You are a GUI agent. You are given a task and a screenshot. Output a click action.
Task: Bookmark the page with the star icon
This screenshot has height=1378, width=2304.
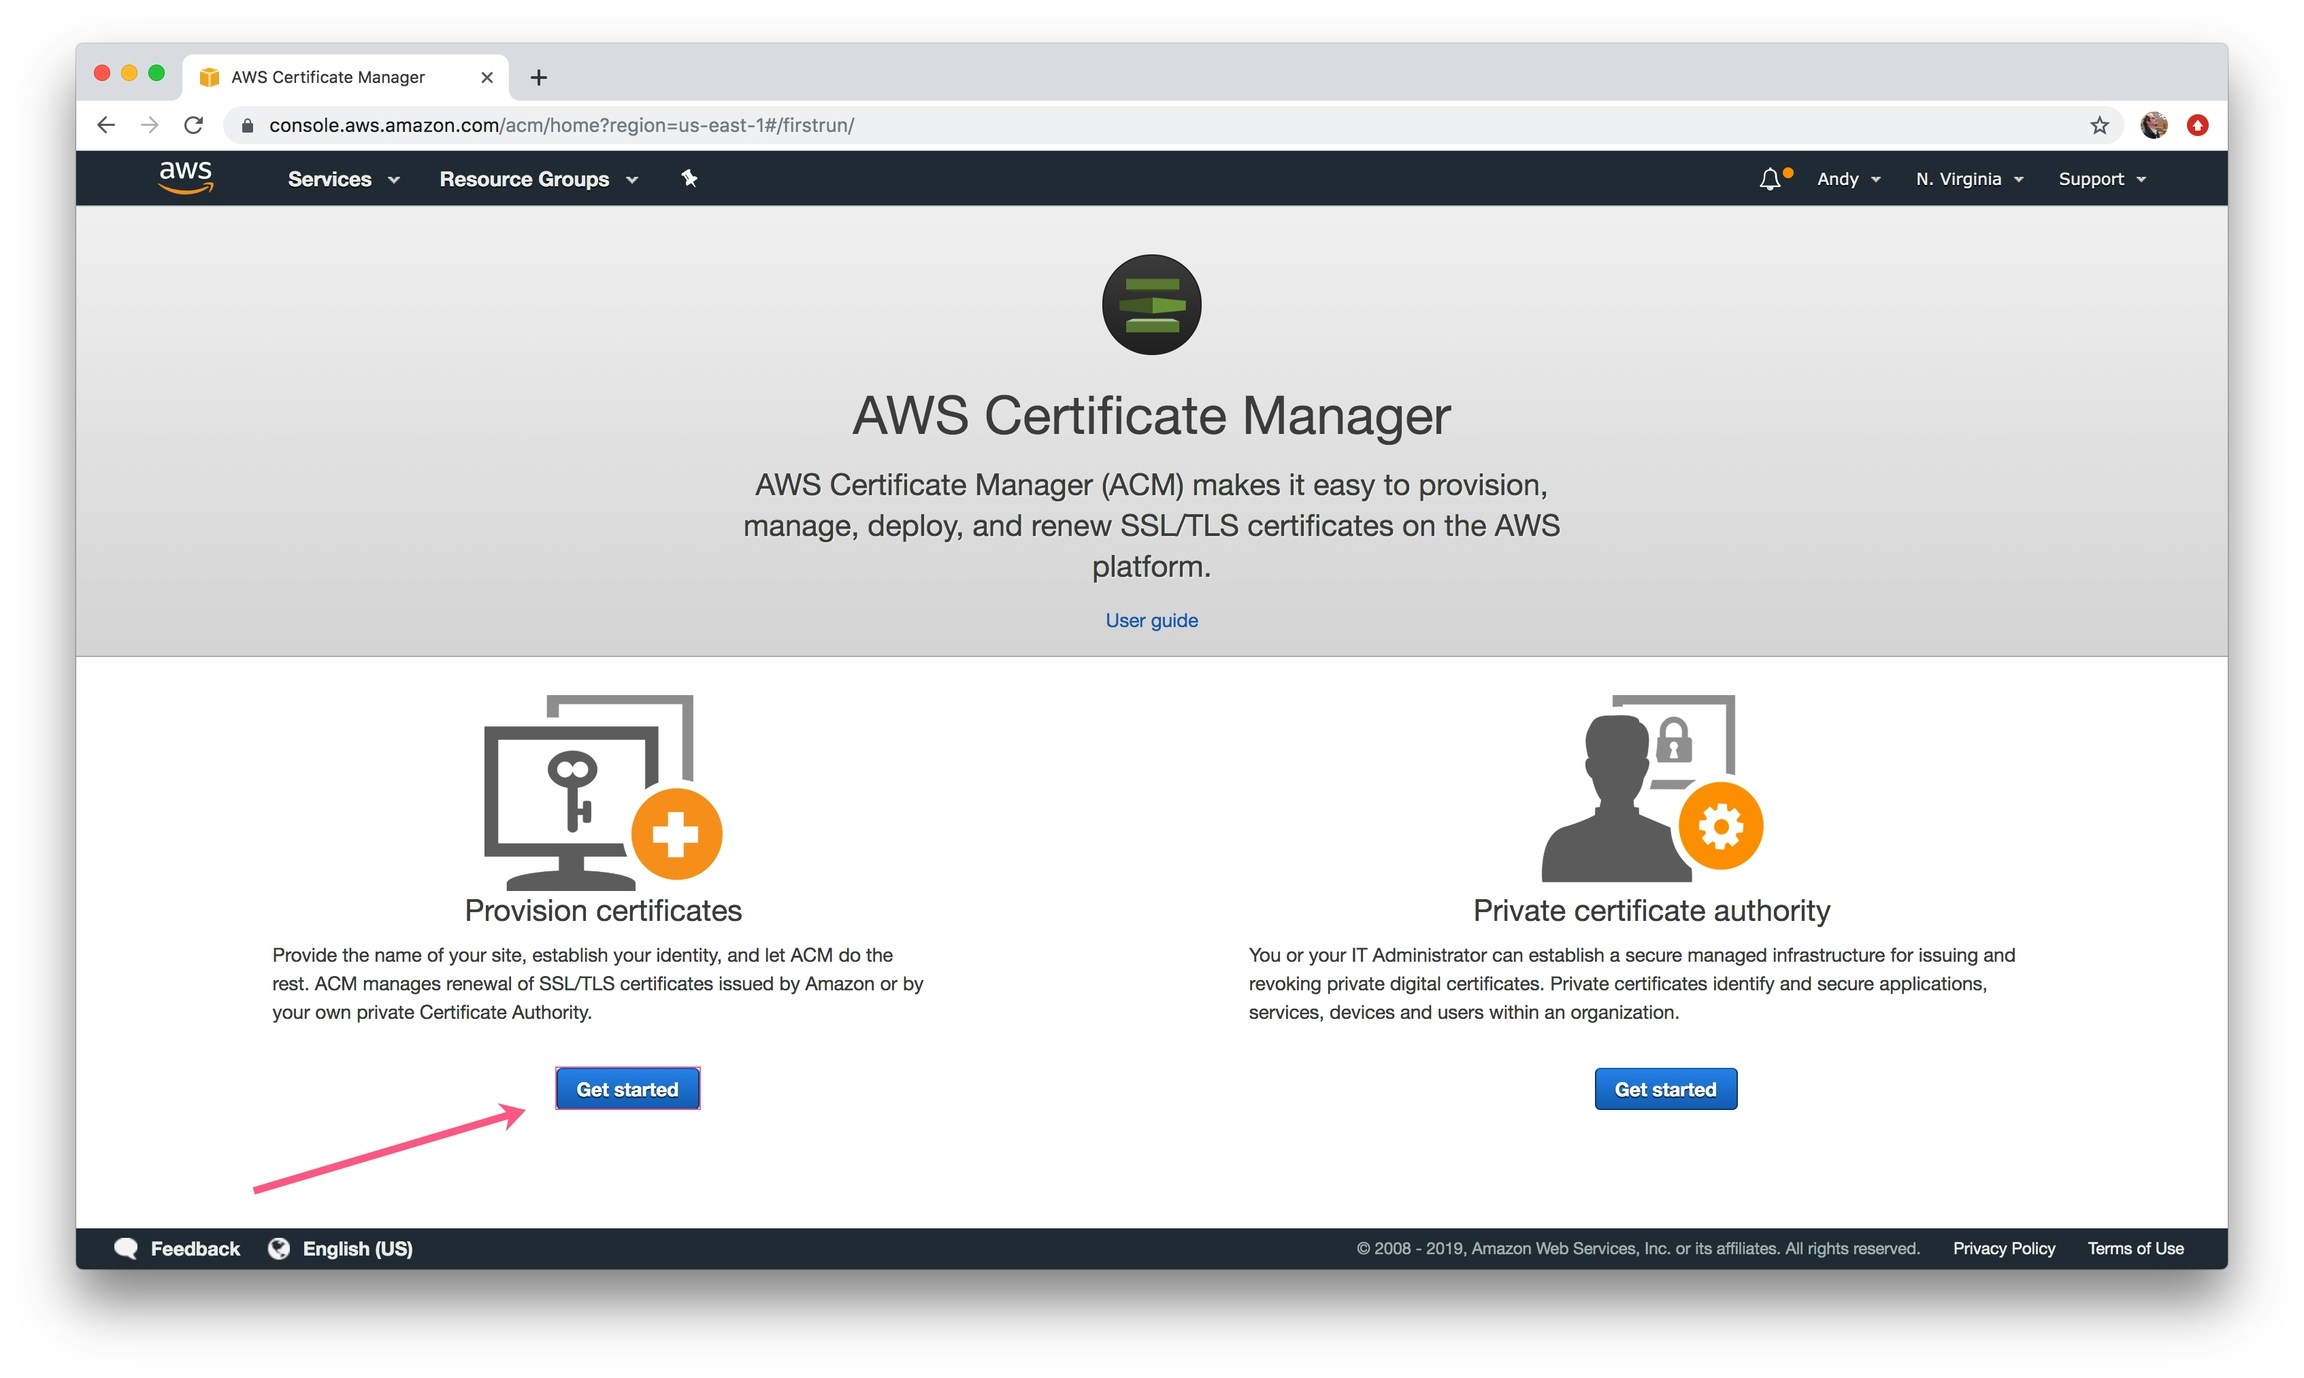(2099, 125)
